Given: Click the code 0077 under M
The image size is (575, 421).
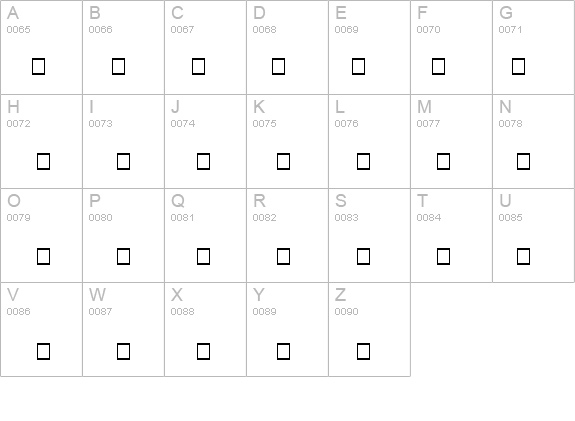Looking at the screenshot, I should tap(428, 124).
